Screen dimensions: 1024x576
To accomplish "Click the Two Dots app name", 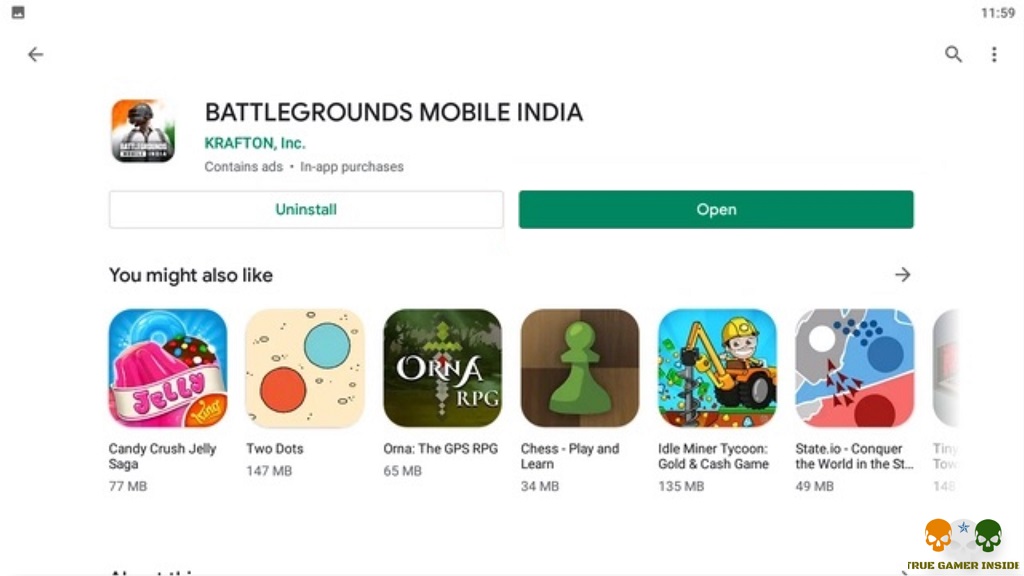I will point(275,449).
